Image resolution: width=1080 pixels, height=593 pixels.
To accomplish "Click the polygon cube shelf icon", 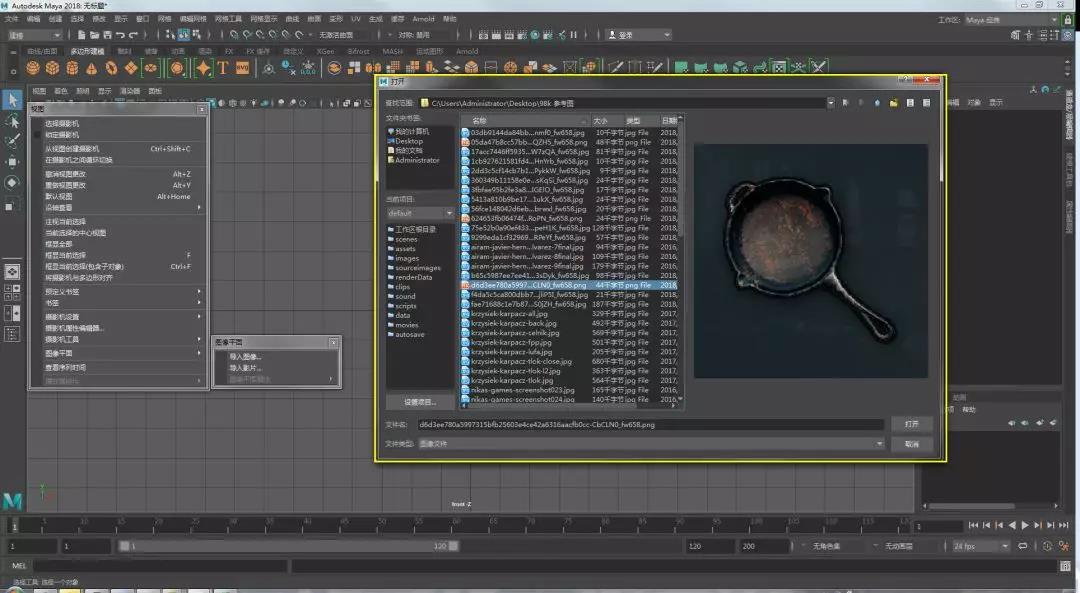I will pos(52,68).
